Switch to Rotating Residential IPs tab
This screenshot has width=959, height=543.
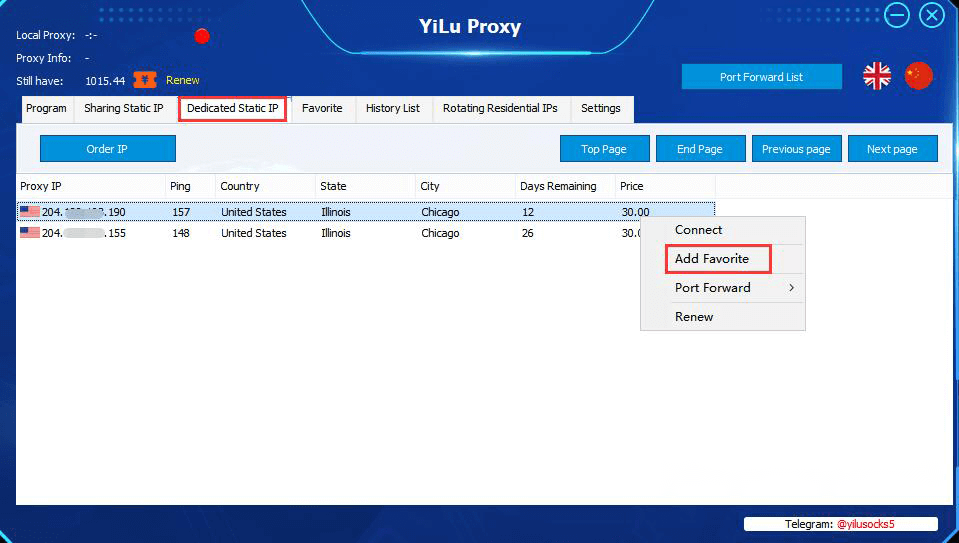tap(500, 108)
